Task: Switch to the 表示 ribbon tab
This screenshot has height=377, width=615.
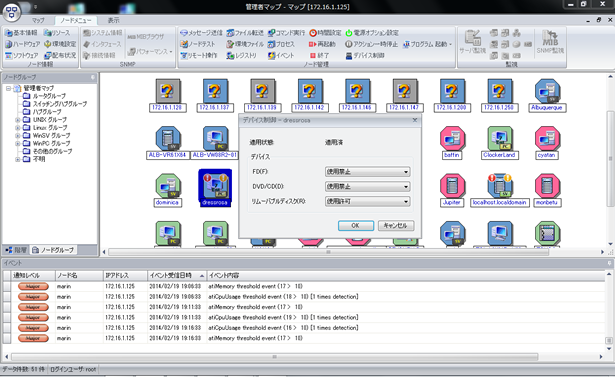Action: tap(113, 20)
